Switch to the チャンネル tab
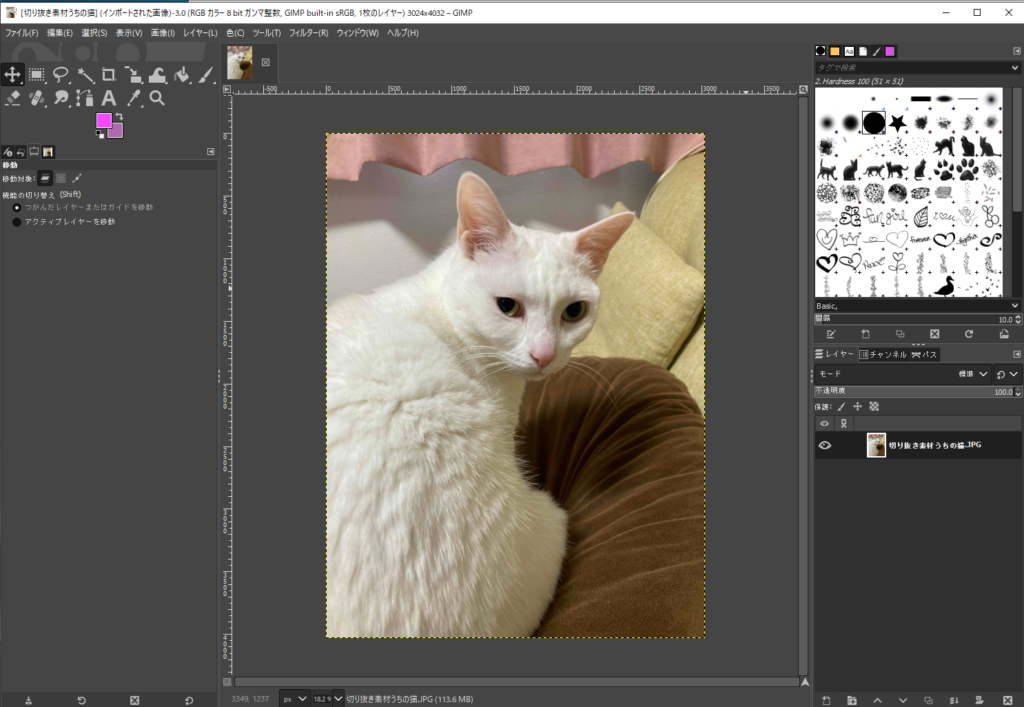Screen dimensions: 1024x707 pos(882,354)
